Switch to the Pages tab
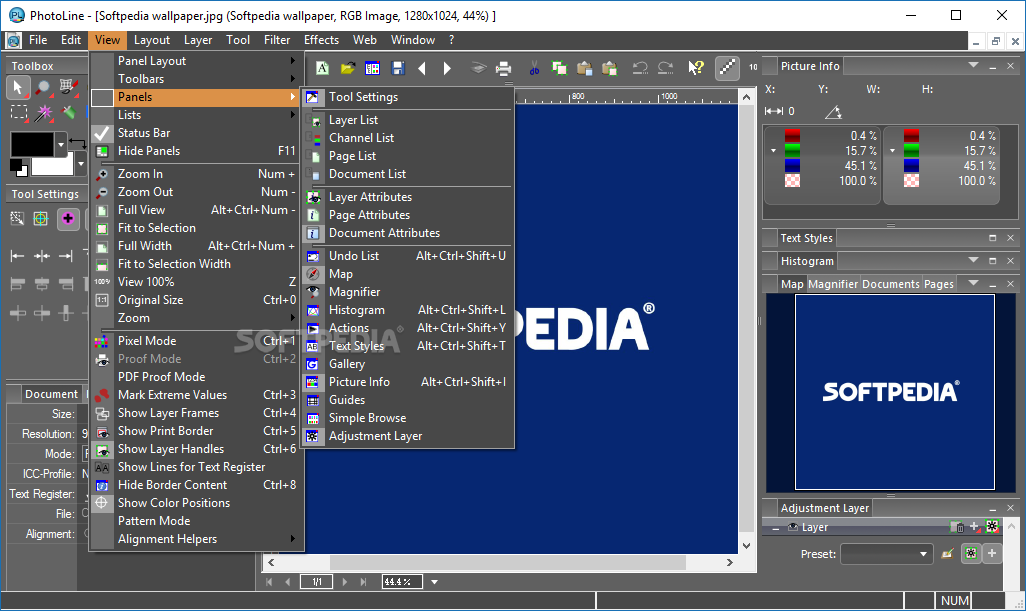Image resolution: width=1026 pixels, height=611 pixels. pos(938,284)
